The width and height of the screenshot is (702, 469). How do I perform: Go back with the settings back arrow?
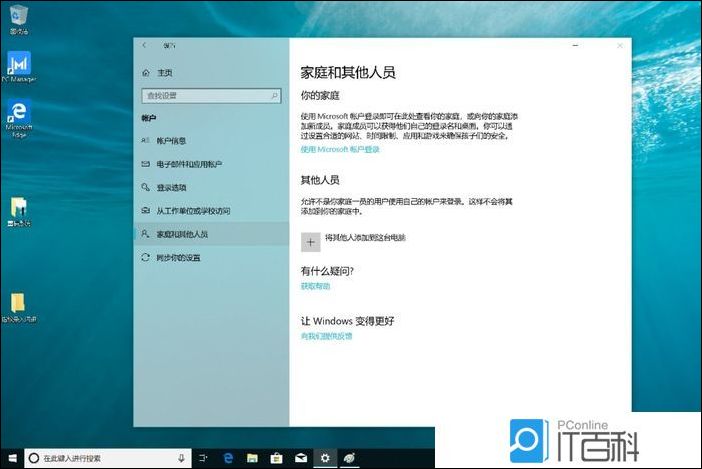(x=144, y=45)
